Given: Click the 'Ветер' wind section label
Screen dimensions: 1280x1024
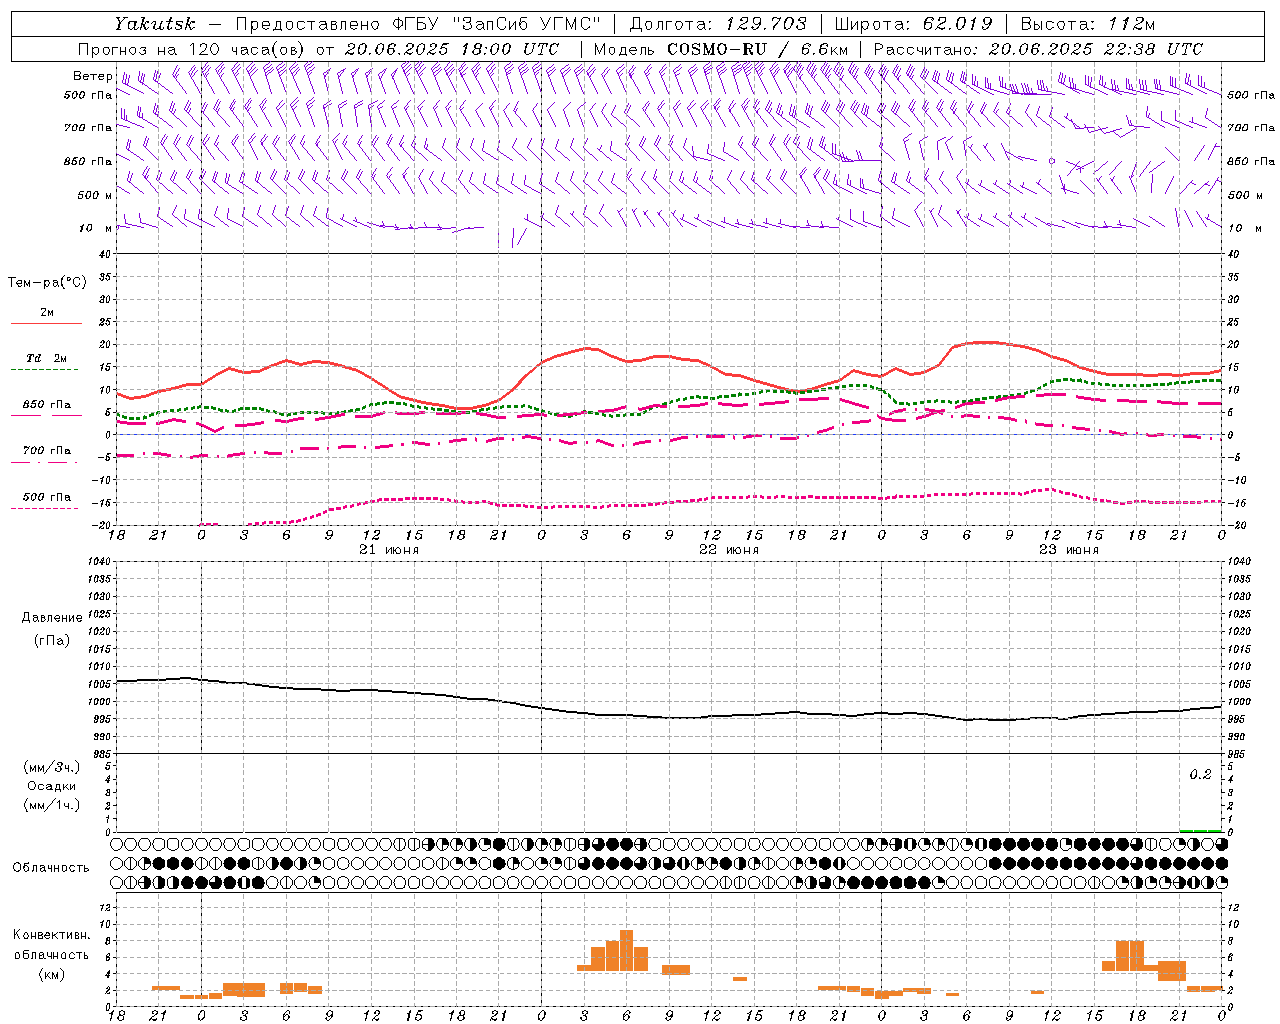Looking at the screenshot, I should click(92, 76).
